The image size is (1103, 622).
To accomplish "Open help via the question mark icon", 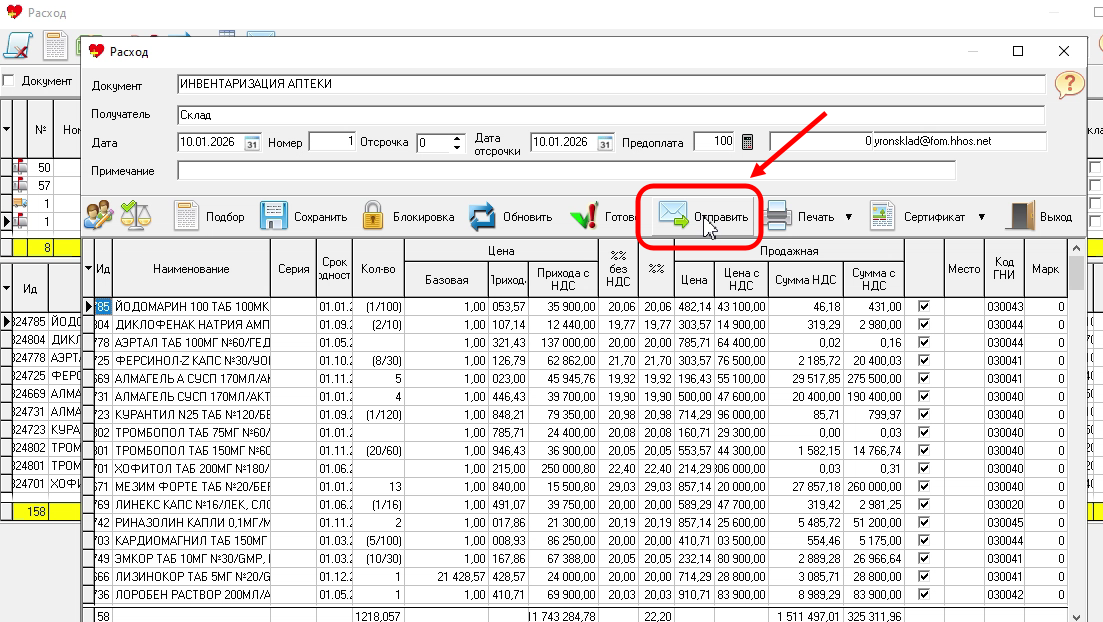I will pyautogui.click(x=1069, y=85).
